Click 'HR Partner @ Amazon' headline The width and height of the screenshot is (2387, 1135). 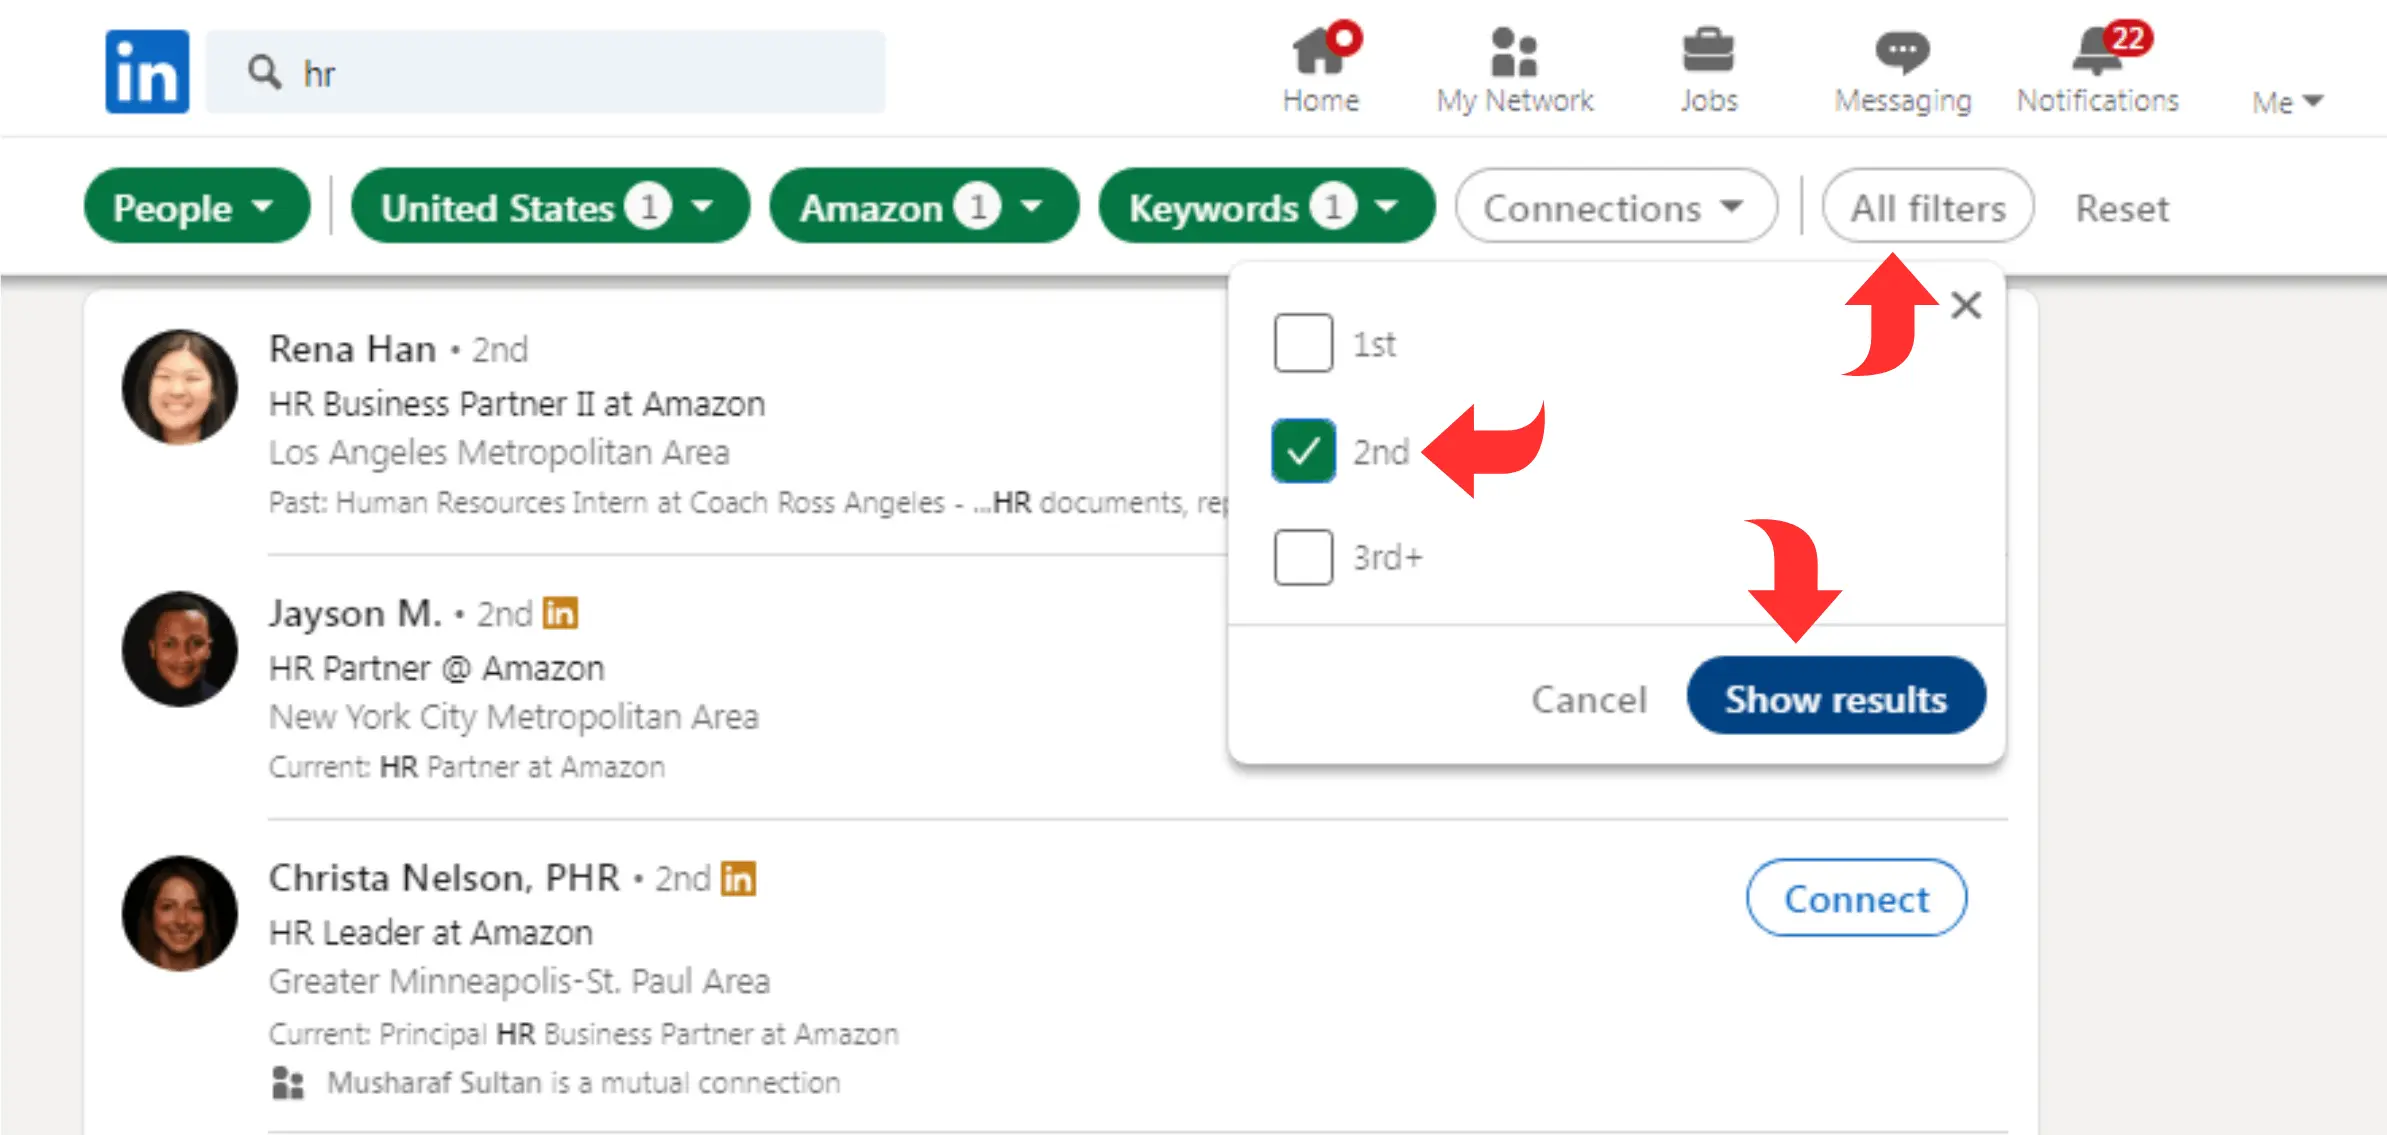436,668
